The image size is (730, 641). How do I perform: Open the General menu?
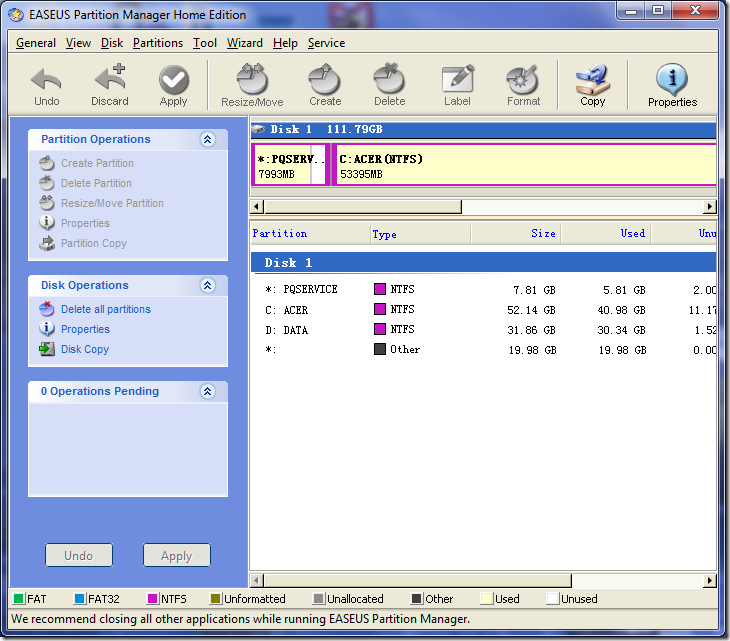point(36,43)
